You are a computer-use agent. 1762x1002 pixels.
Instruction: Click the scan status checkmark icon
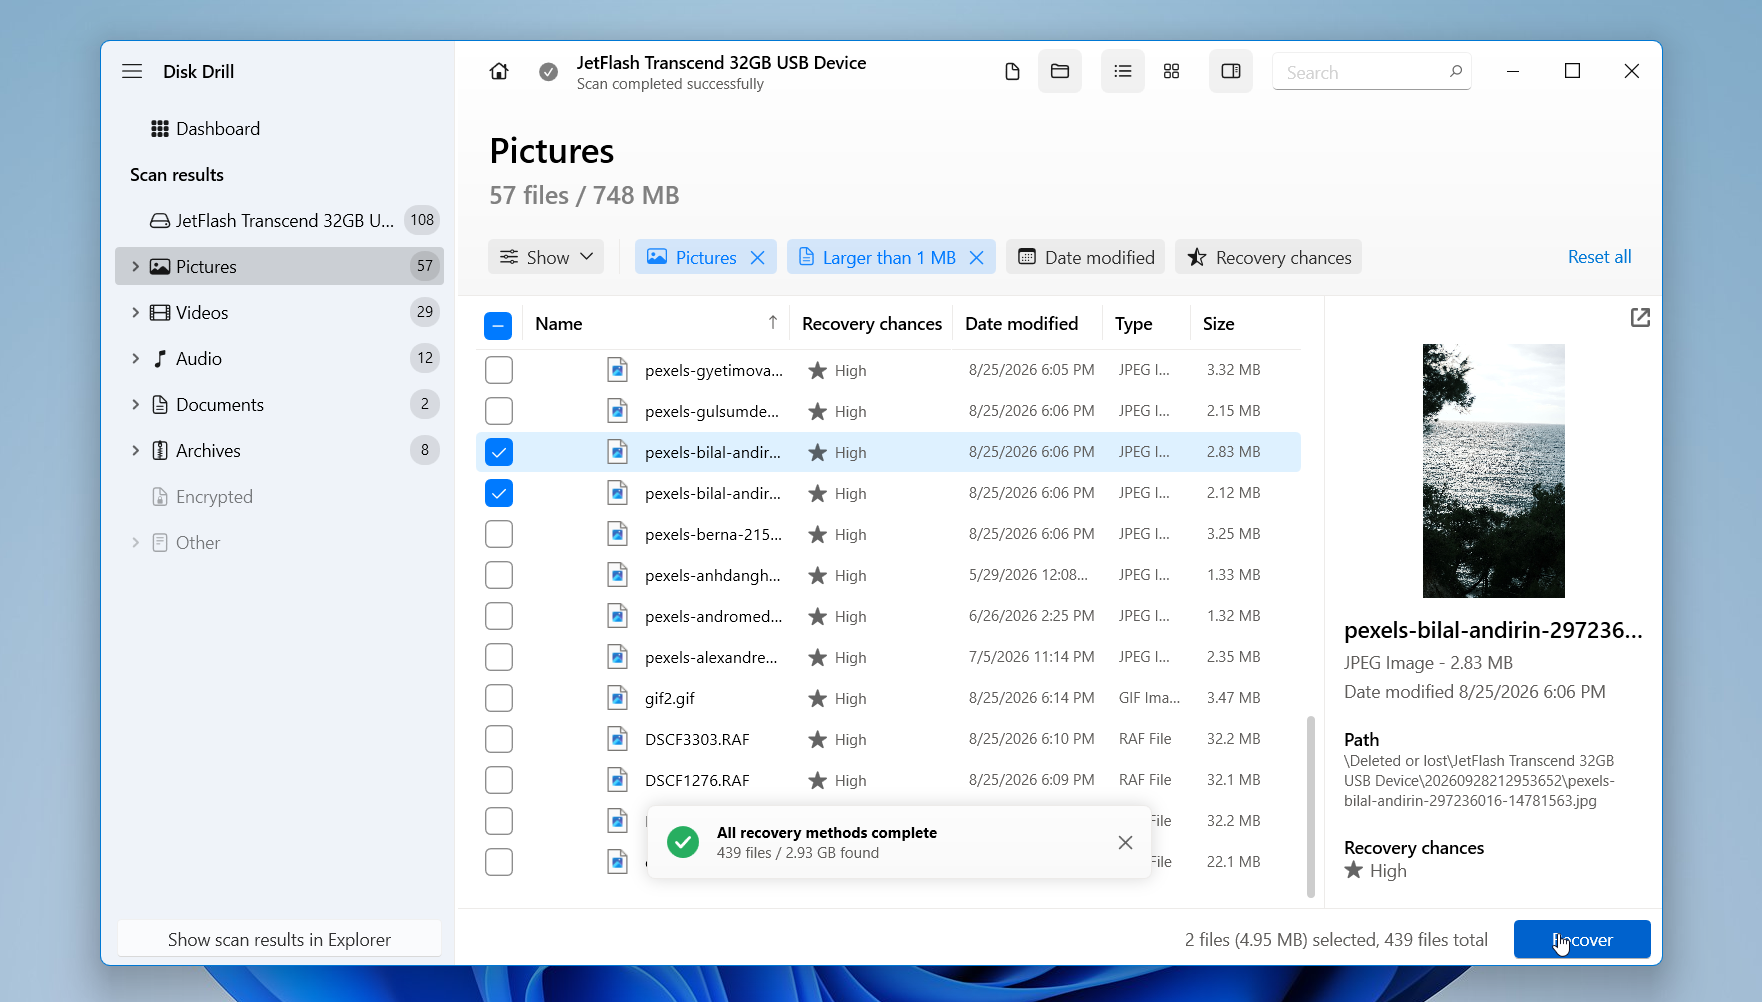tap(548, 72)
